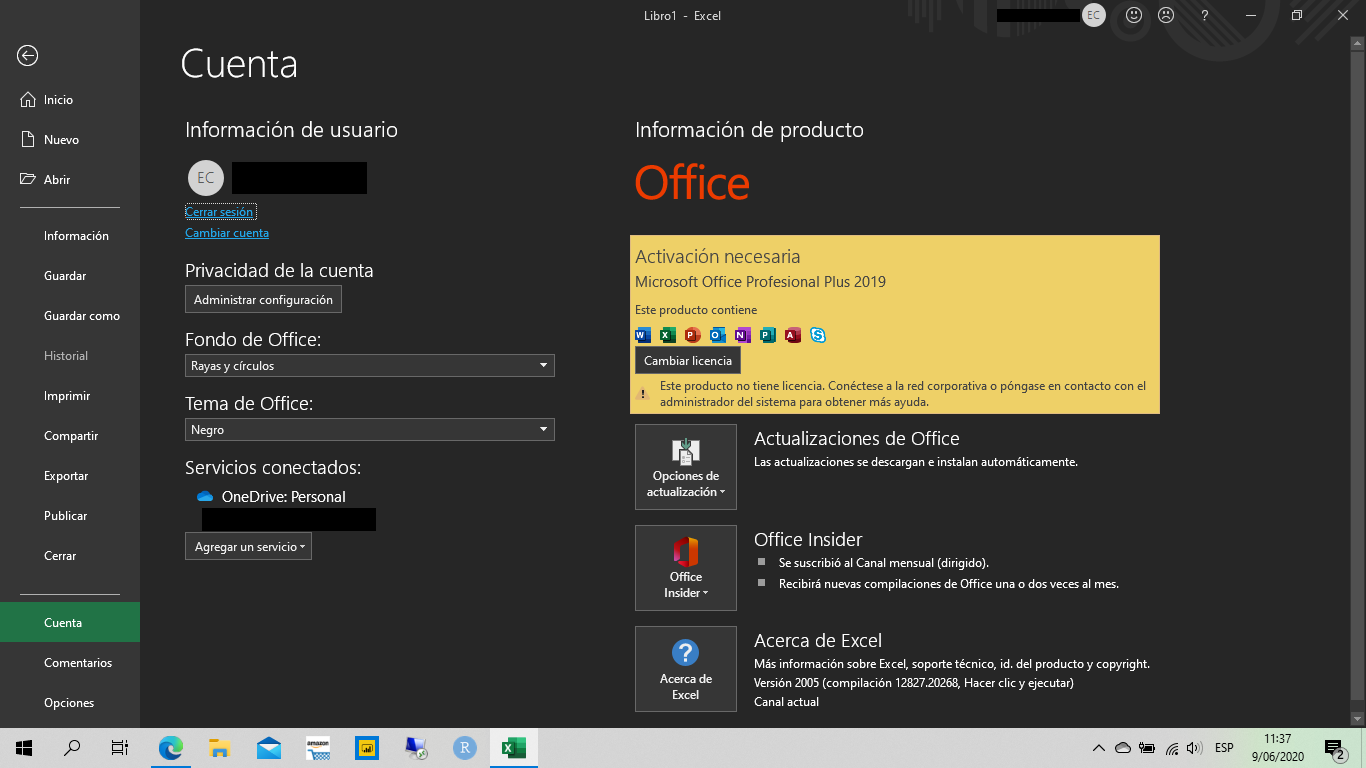This screenshot has width=1366, height=768.
Task: Send a smile via happy face icon
Action: [1134, 15]
